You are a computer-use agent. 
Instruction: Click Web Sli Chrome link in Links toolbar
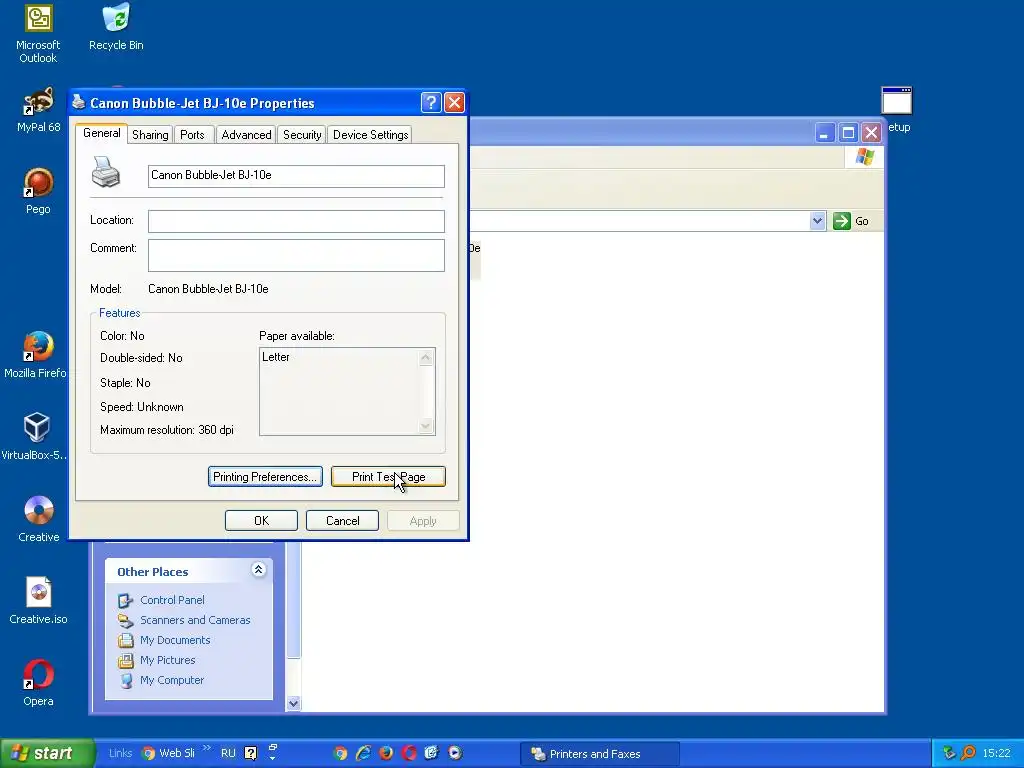click(x=168, y=753)
